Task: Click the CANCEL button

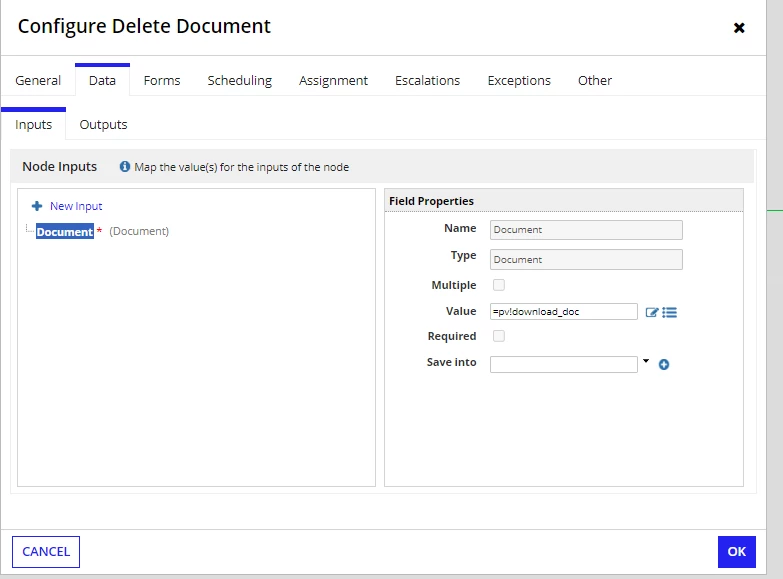Action: (46, 552)
